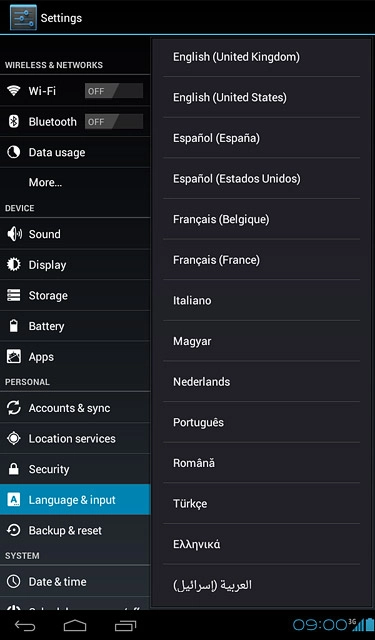The width and height of the screenshot is (375, 640).
Task: Tap the Android home navigation button
Action: tap(75, 625)
